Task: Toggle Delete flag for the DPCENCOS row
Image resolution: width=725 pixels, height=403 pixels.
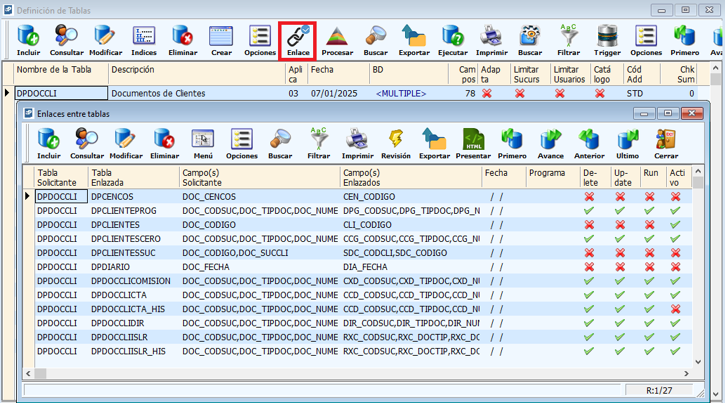Action: tap(589, 197)
